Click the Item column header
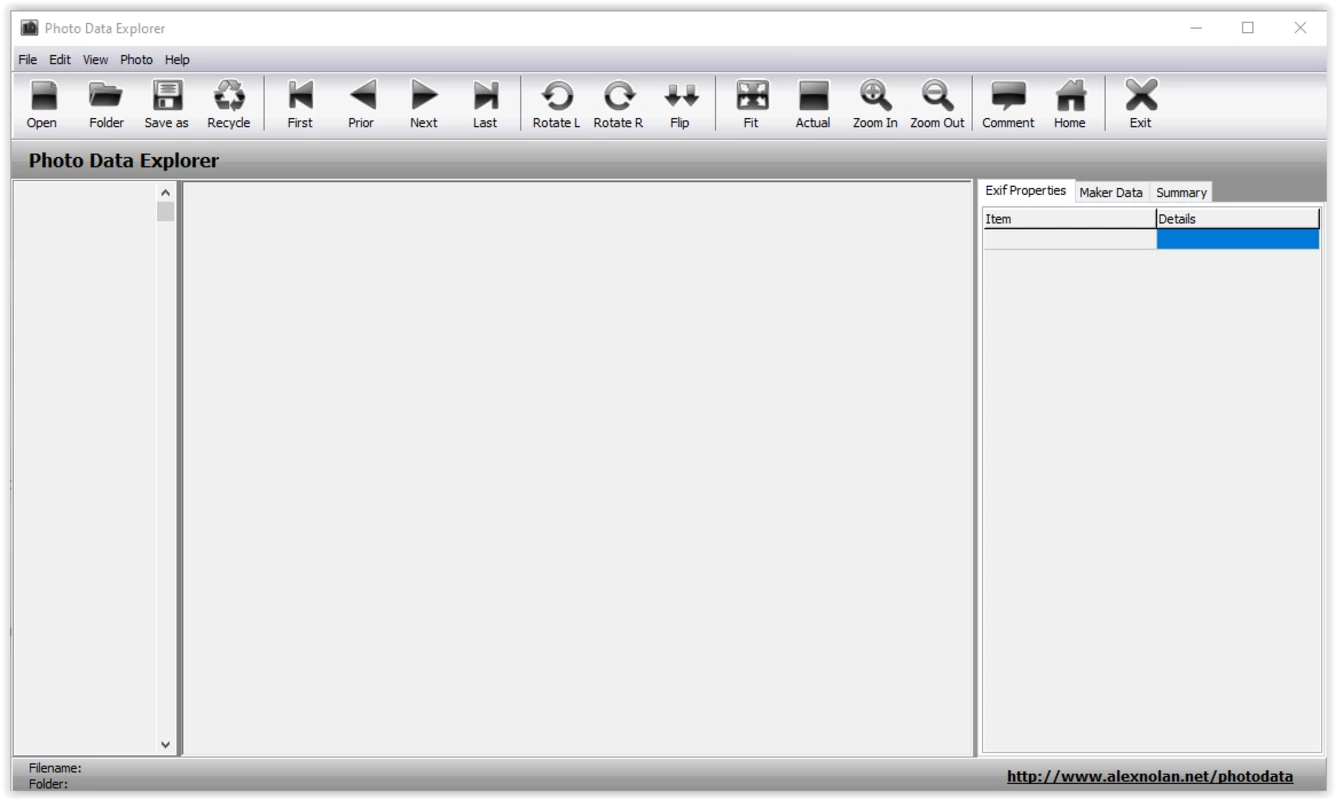 [1069, 219]
